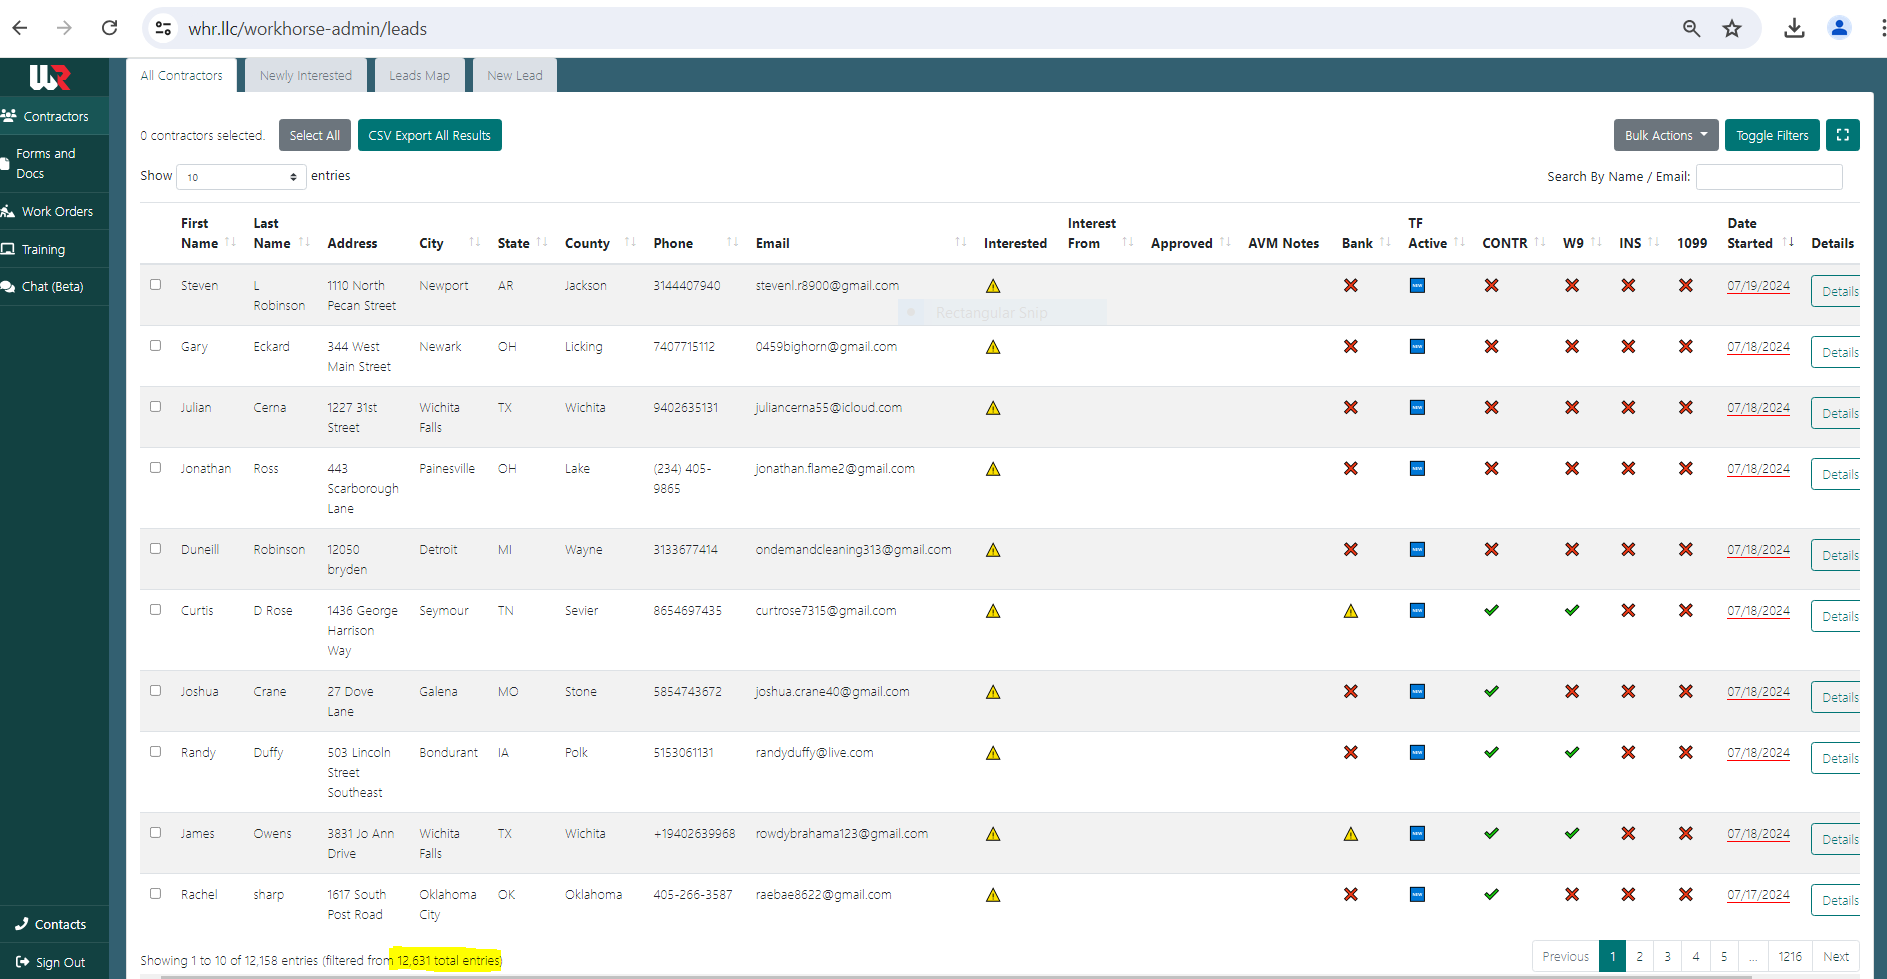Select the checkbox for Randy Duffy
This screenshot has height=979, width=1887.
[x=155, y=751]
